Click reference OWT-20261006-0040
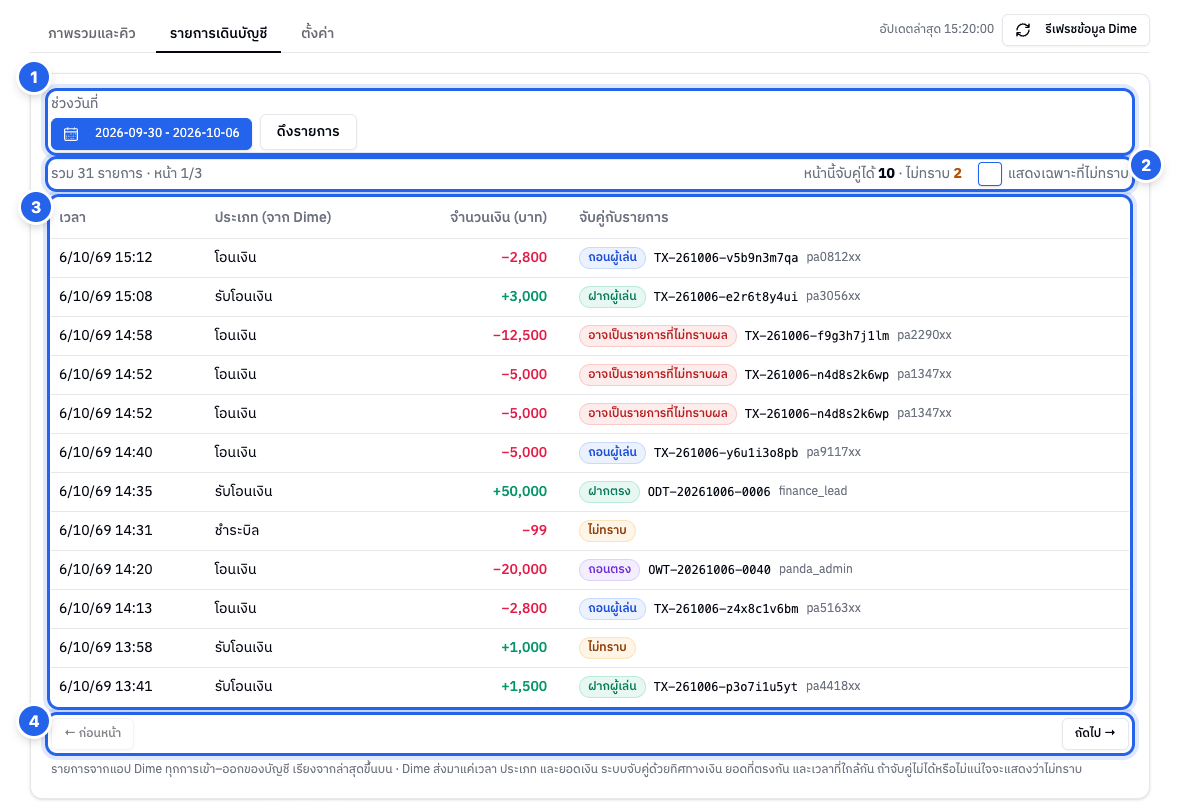 pyautogui.click(x=709, y=570)
